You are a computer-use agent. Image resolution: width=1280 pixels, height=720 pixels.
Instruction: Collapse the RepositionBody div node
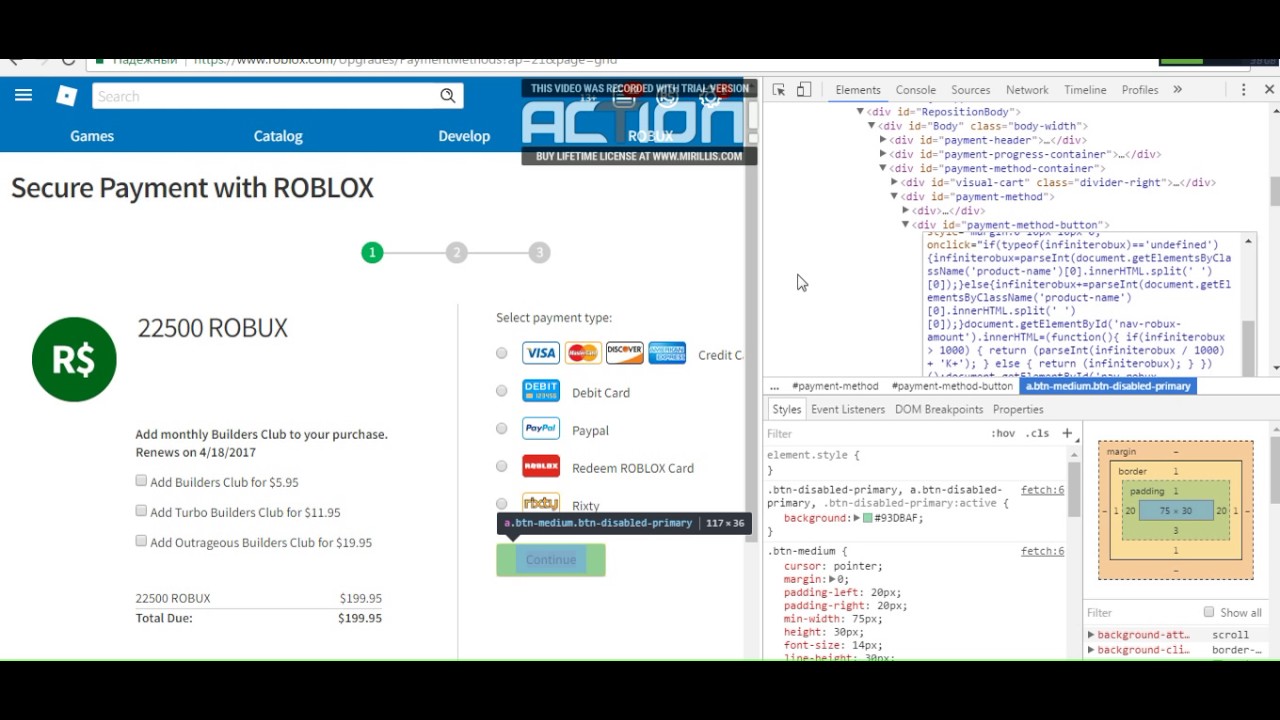coord(860,112)
